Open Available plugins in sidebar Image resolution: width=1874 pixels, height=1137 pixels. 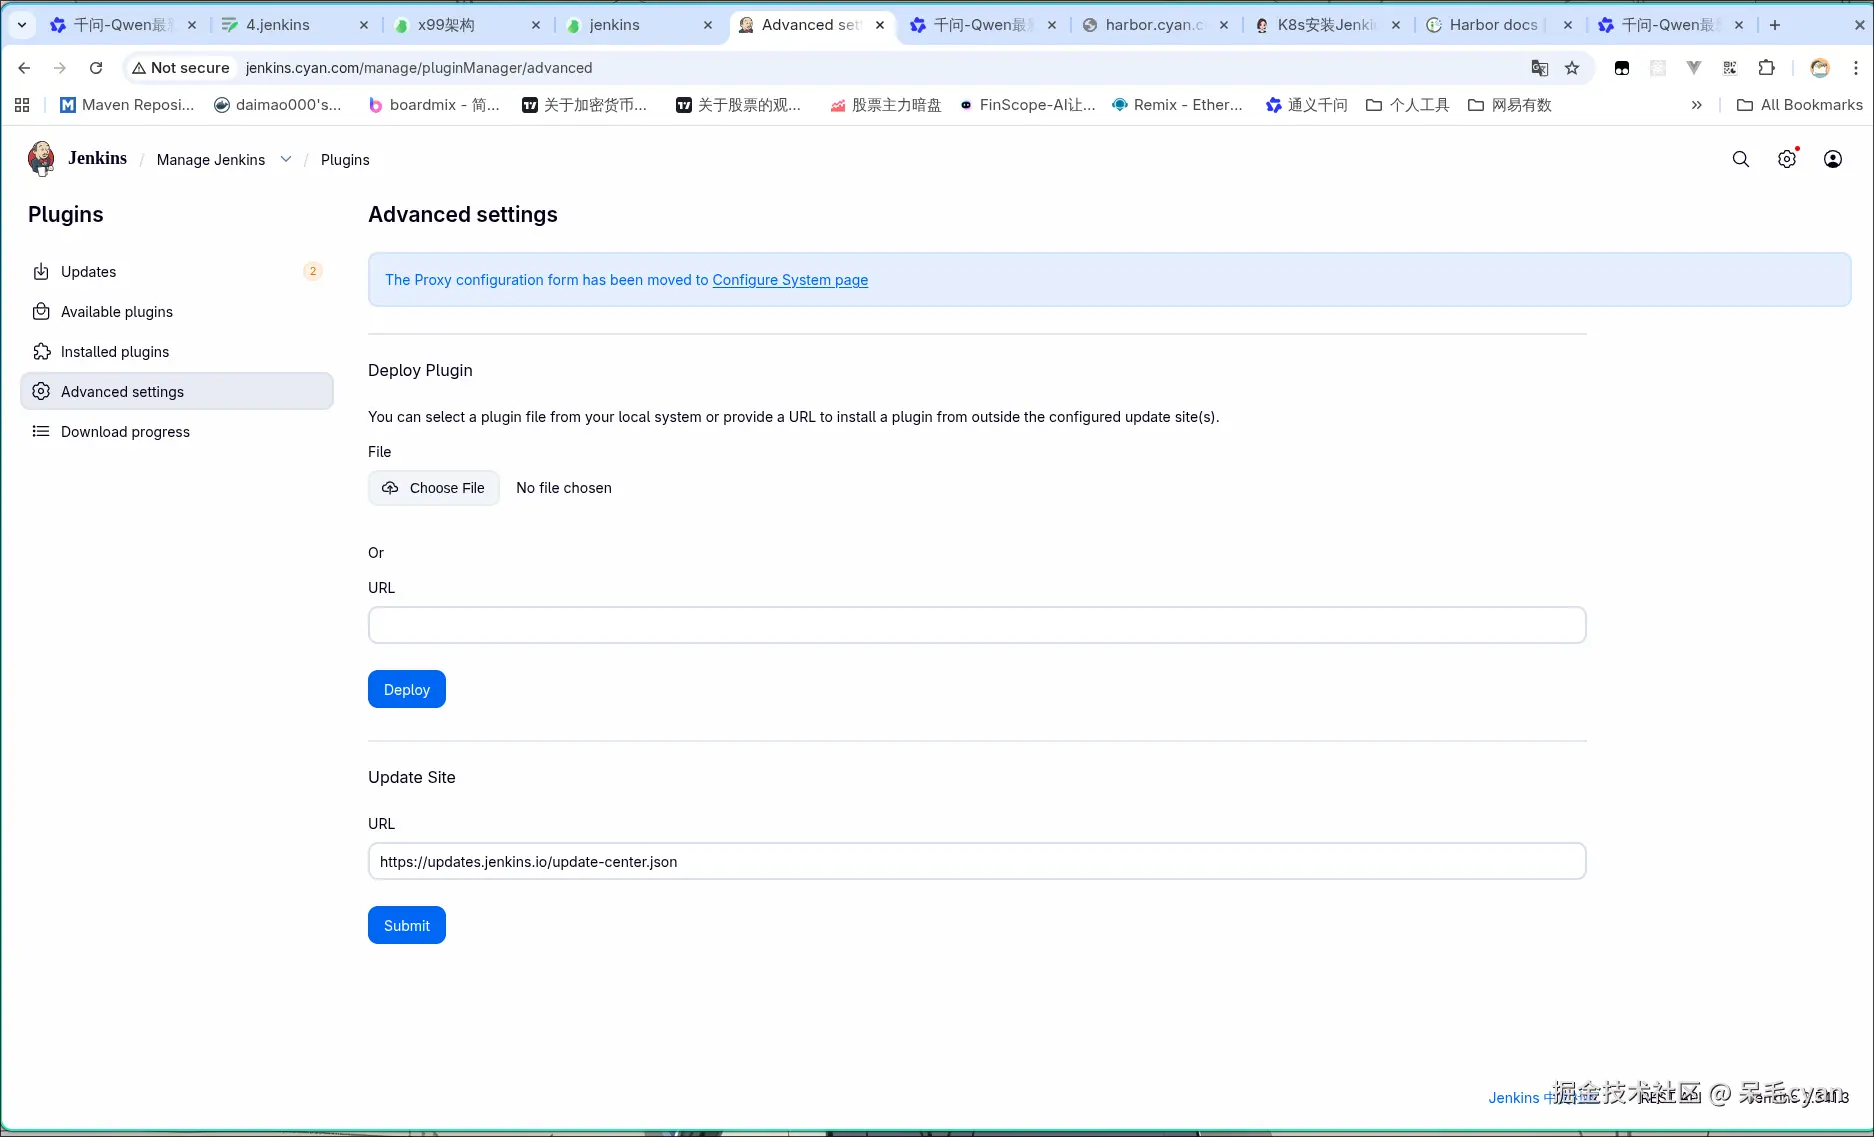[177, 312]
